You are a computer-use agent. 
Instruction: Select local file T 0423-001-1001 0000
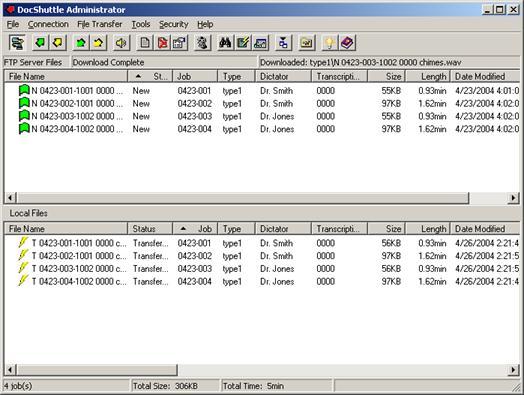point(79,243)
